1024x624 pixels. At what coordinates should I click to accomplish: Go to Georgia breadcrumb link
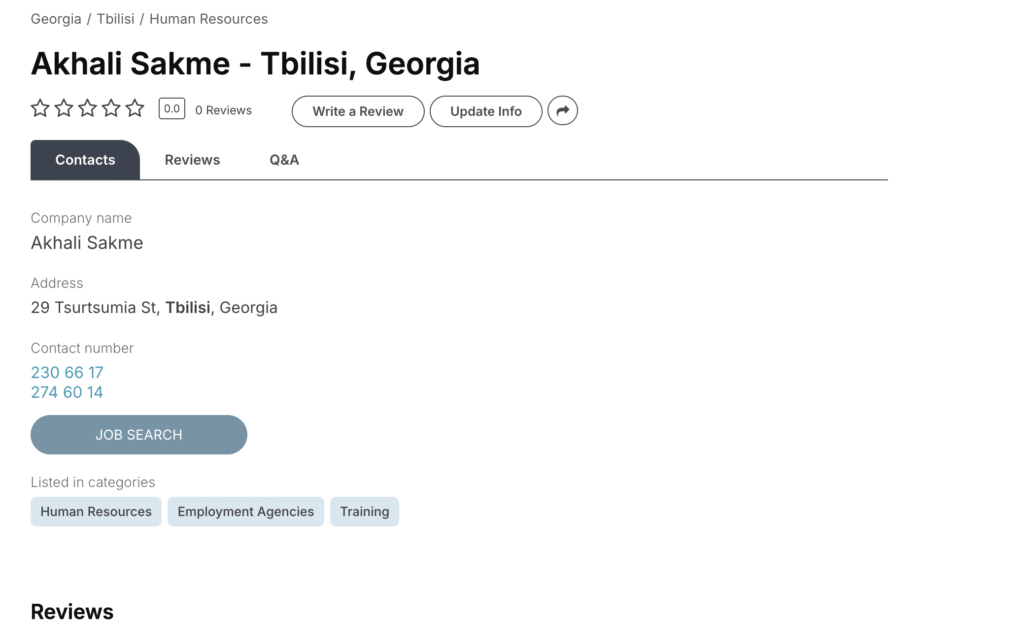click(56, 19)
